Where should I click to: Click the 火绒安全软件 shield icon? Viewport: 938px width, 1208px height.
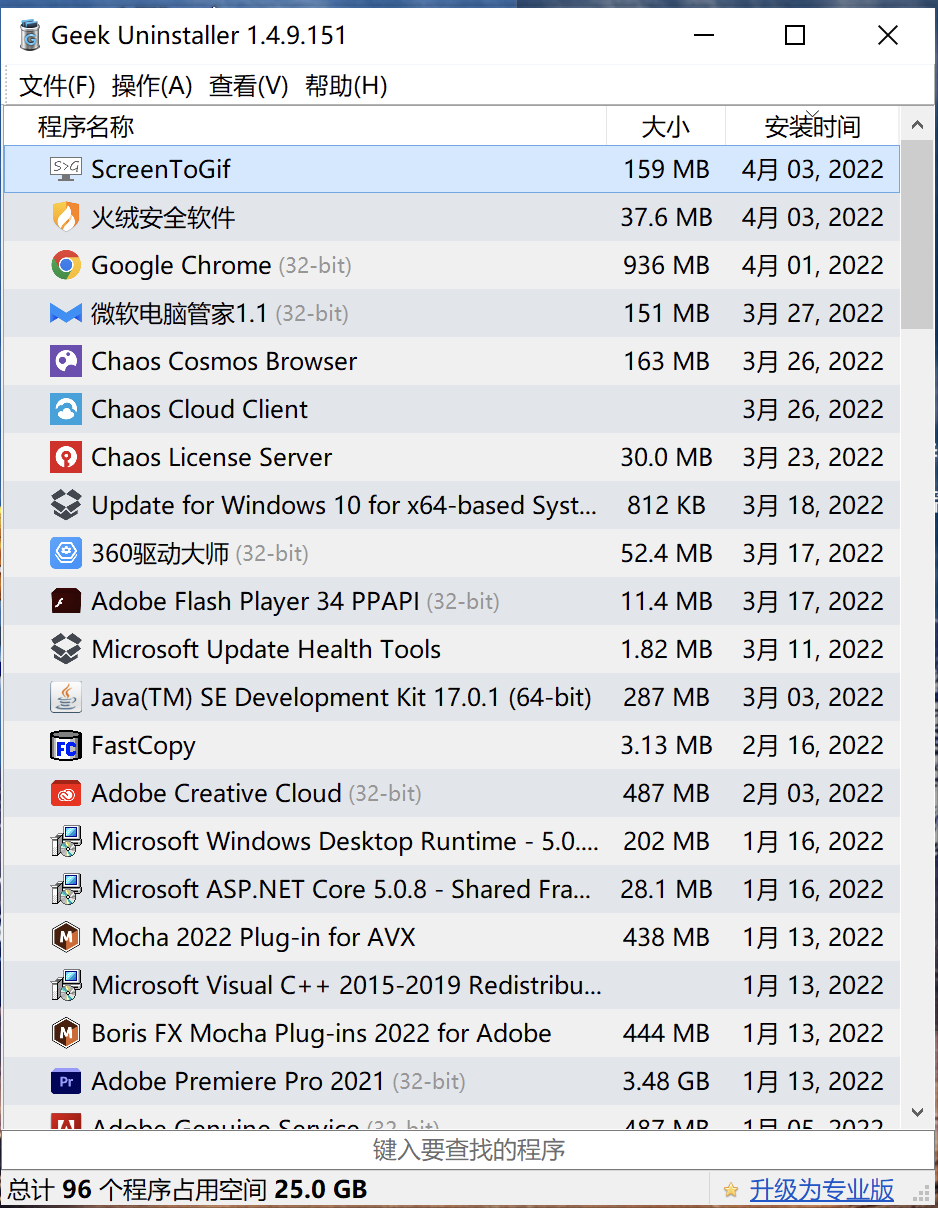click(x=66, y=217)
